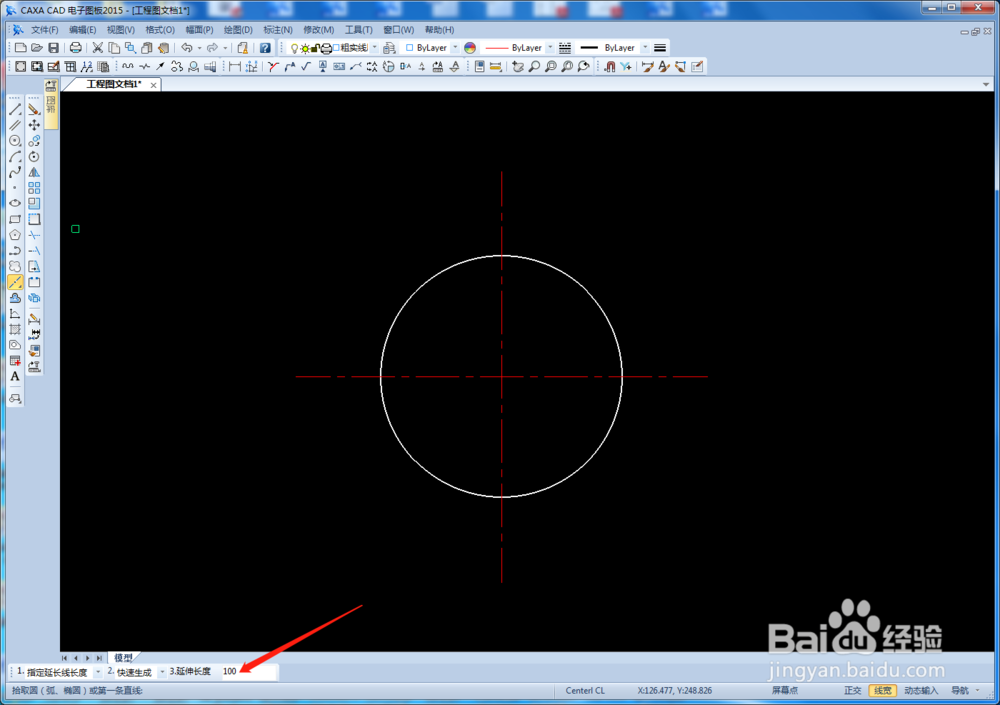Click the 延伸长度 value field showing 100

coord(249,671)
